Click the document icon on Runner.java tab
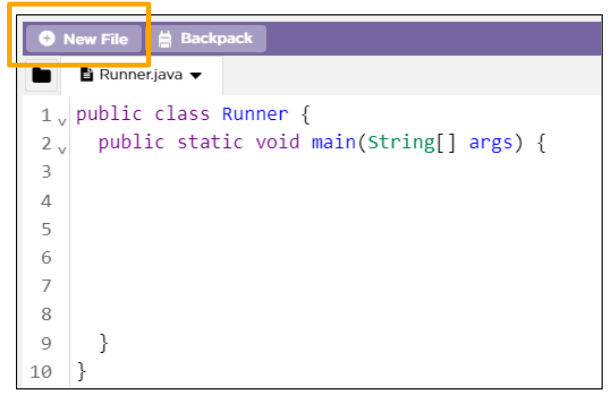Viewport: 613px width, 402px height. tap(86, 75)
